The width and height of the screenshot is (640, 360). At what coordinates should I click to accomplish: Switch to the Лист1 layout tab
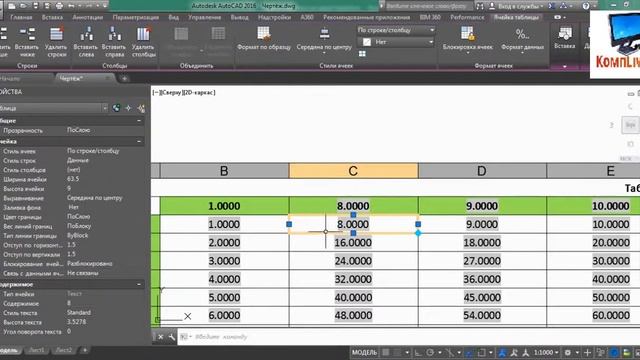[x=36, y=350]
